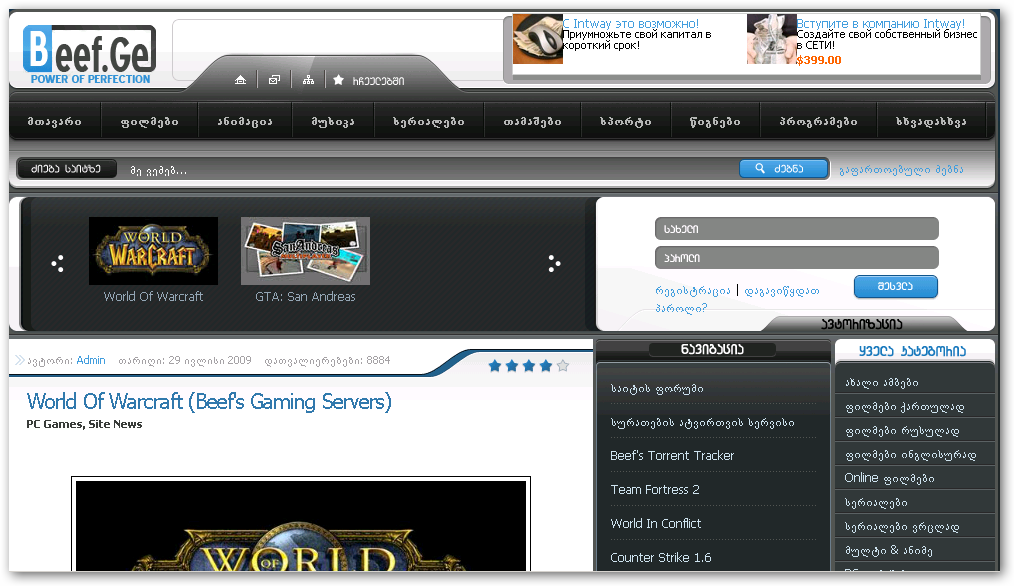This screenshot has height=586, width=1014.
Task: Open the World In Conflict link
Action: pos(656,523)
